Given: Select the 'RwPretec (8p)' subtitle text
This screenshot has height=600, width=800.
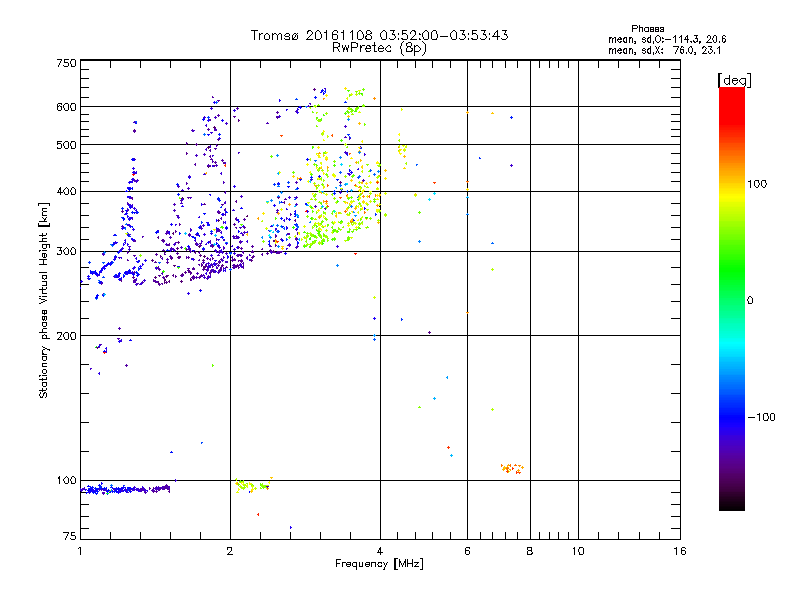Looking at the screenshot, I should click(x=379, y=48).
